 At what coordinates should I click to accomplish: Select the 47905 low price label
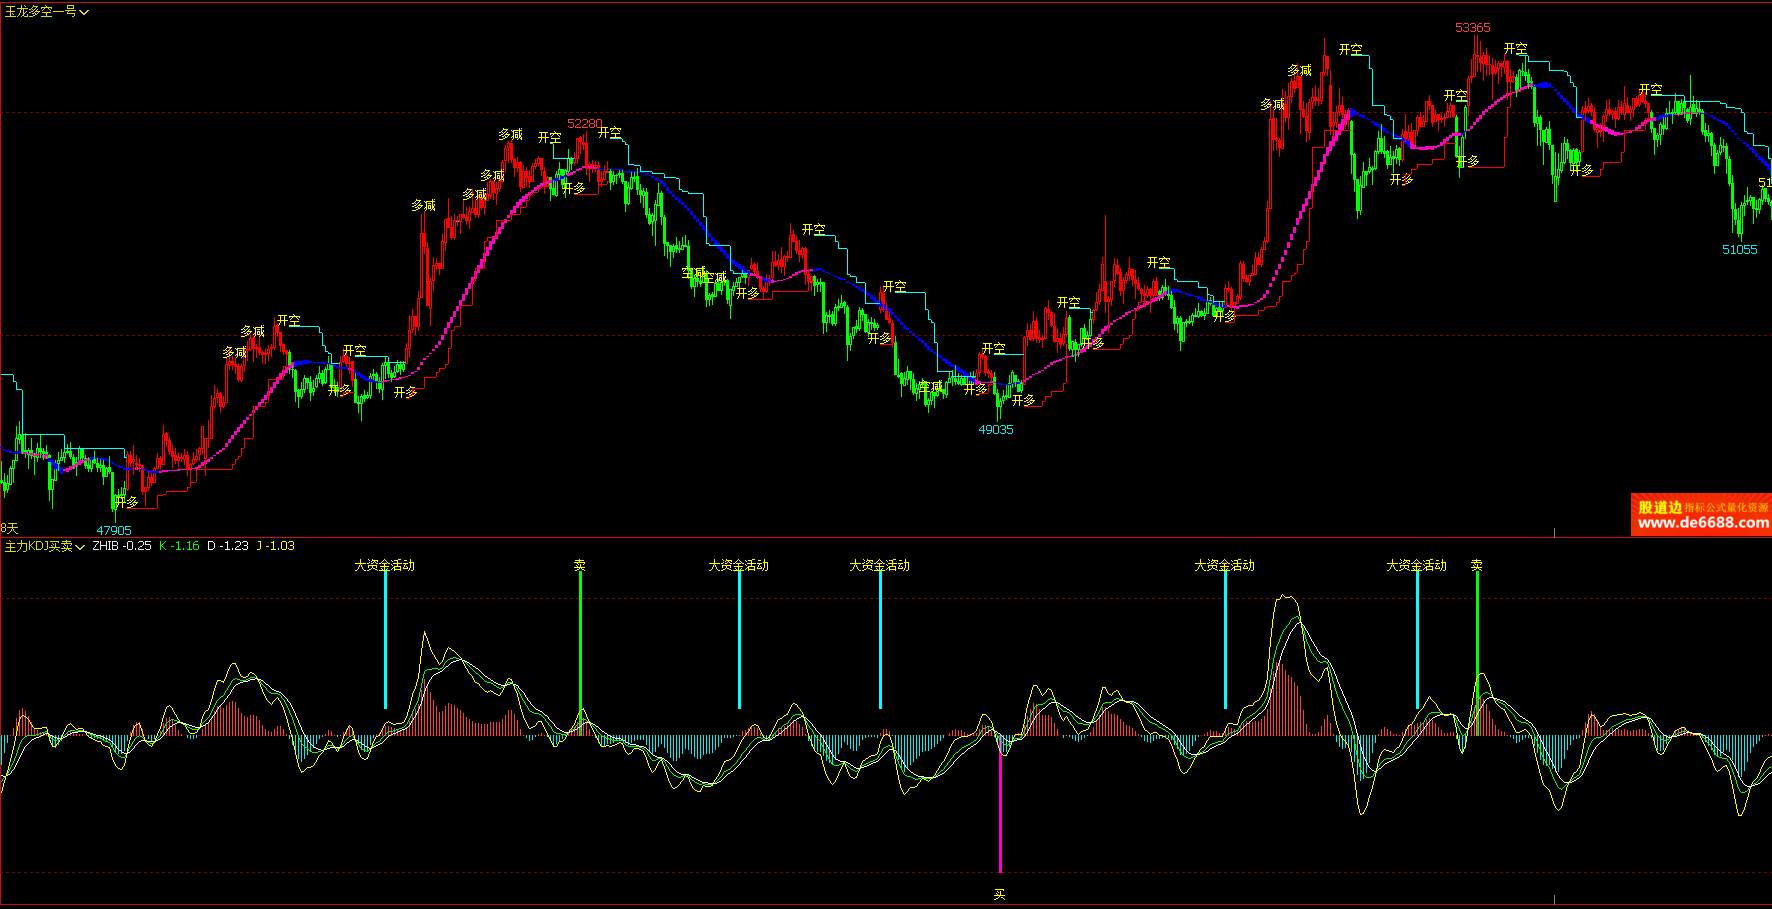(114, 531)
